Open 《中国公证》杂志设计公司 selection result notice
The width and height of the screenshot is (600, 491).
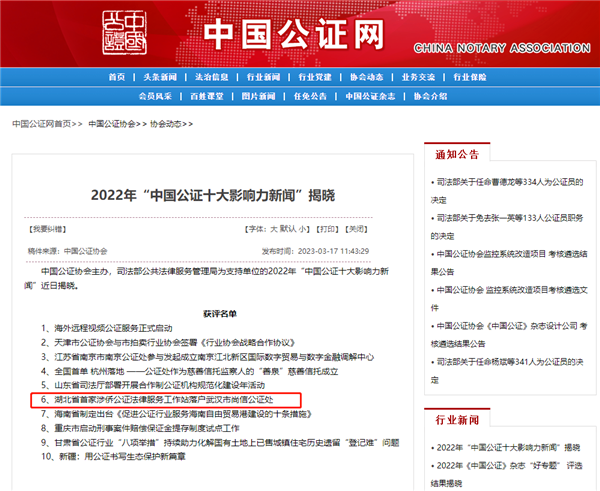(509, 335)
